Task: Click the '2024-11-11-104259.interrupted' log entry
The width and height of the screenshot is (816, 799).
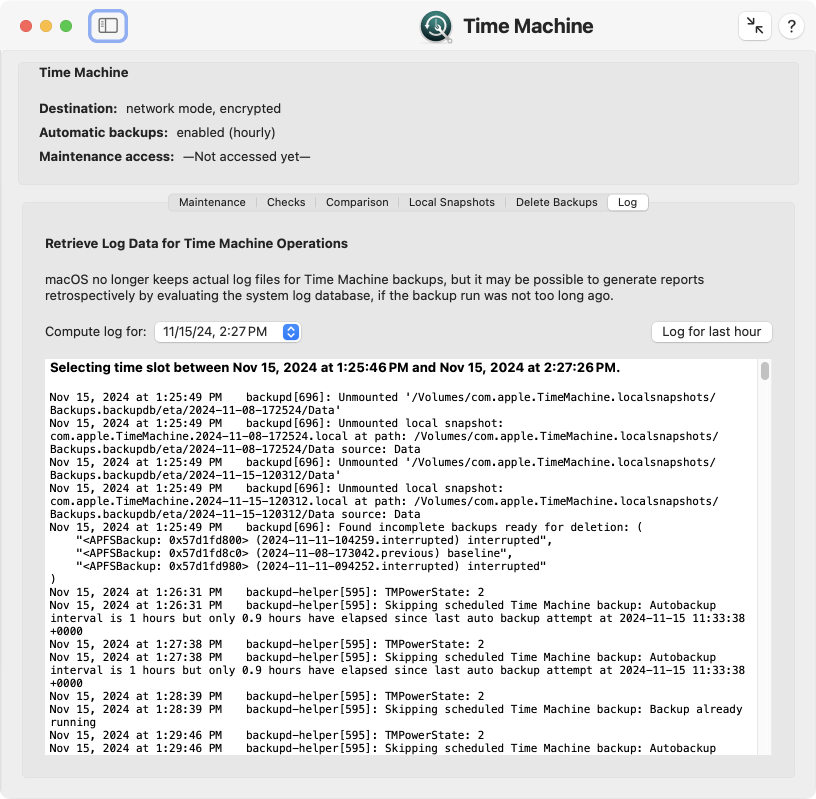Action: [314, 540]
